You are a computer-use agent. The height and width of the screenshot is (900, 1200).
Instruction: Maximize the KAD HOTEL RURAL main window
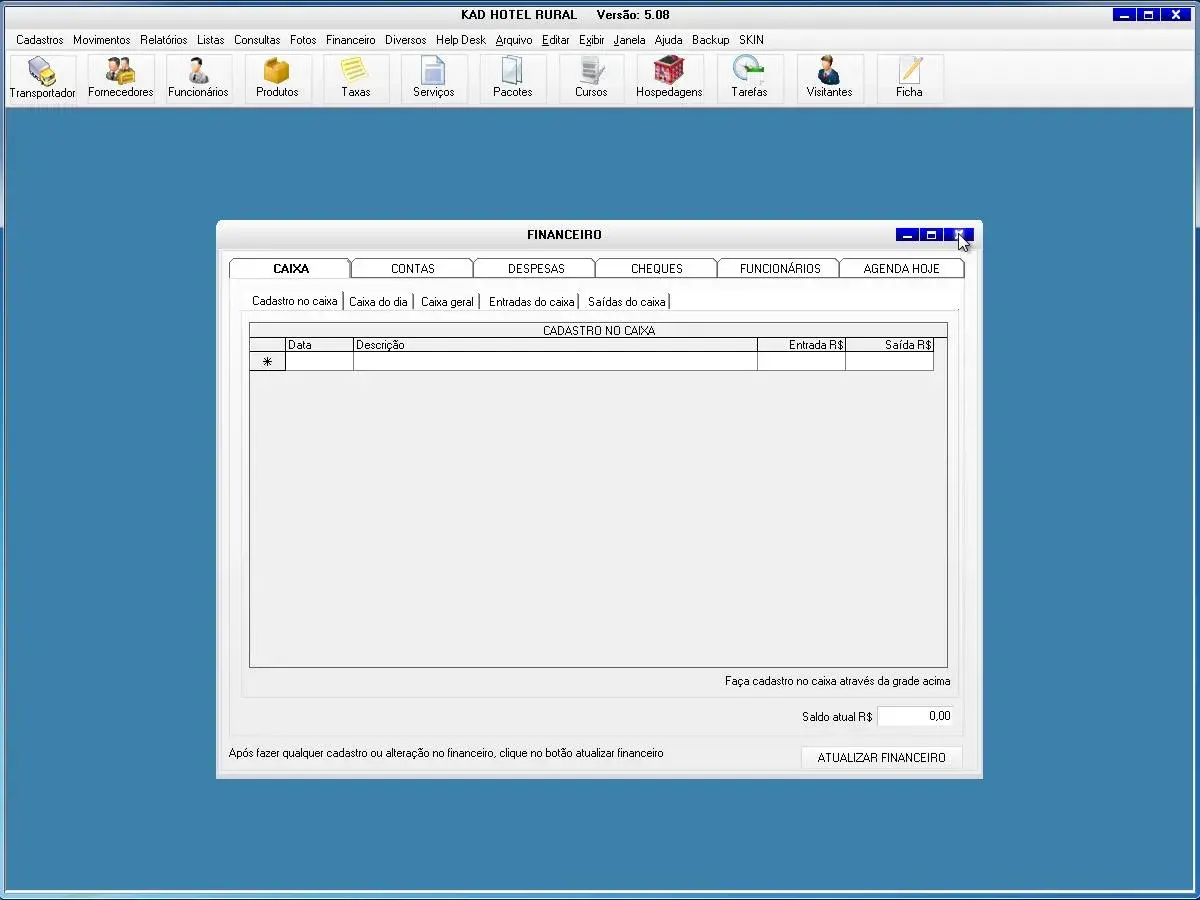coord(1149,15)
